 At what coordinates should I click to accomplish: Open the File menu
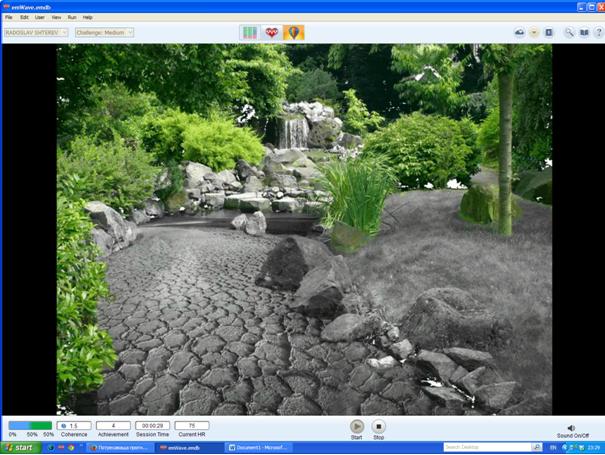click(9, 17)
